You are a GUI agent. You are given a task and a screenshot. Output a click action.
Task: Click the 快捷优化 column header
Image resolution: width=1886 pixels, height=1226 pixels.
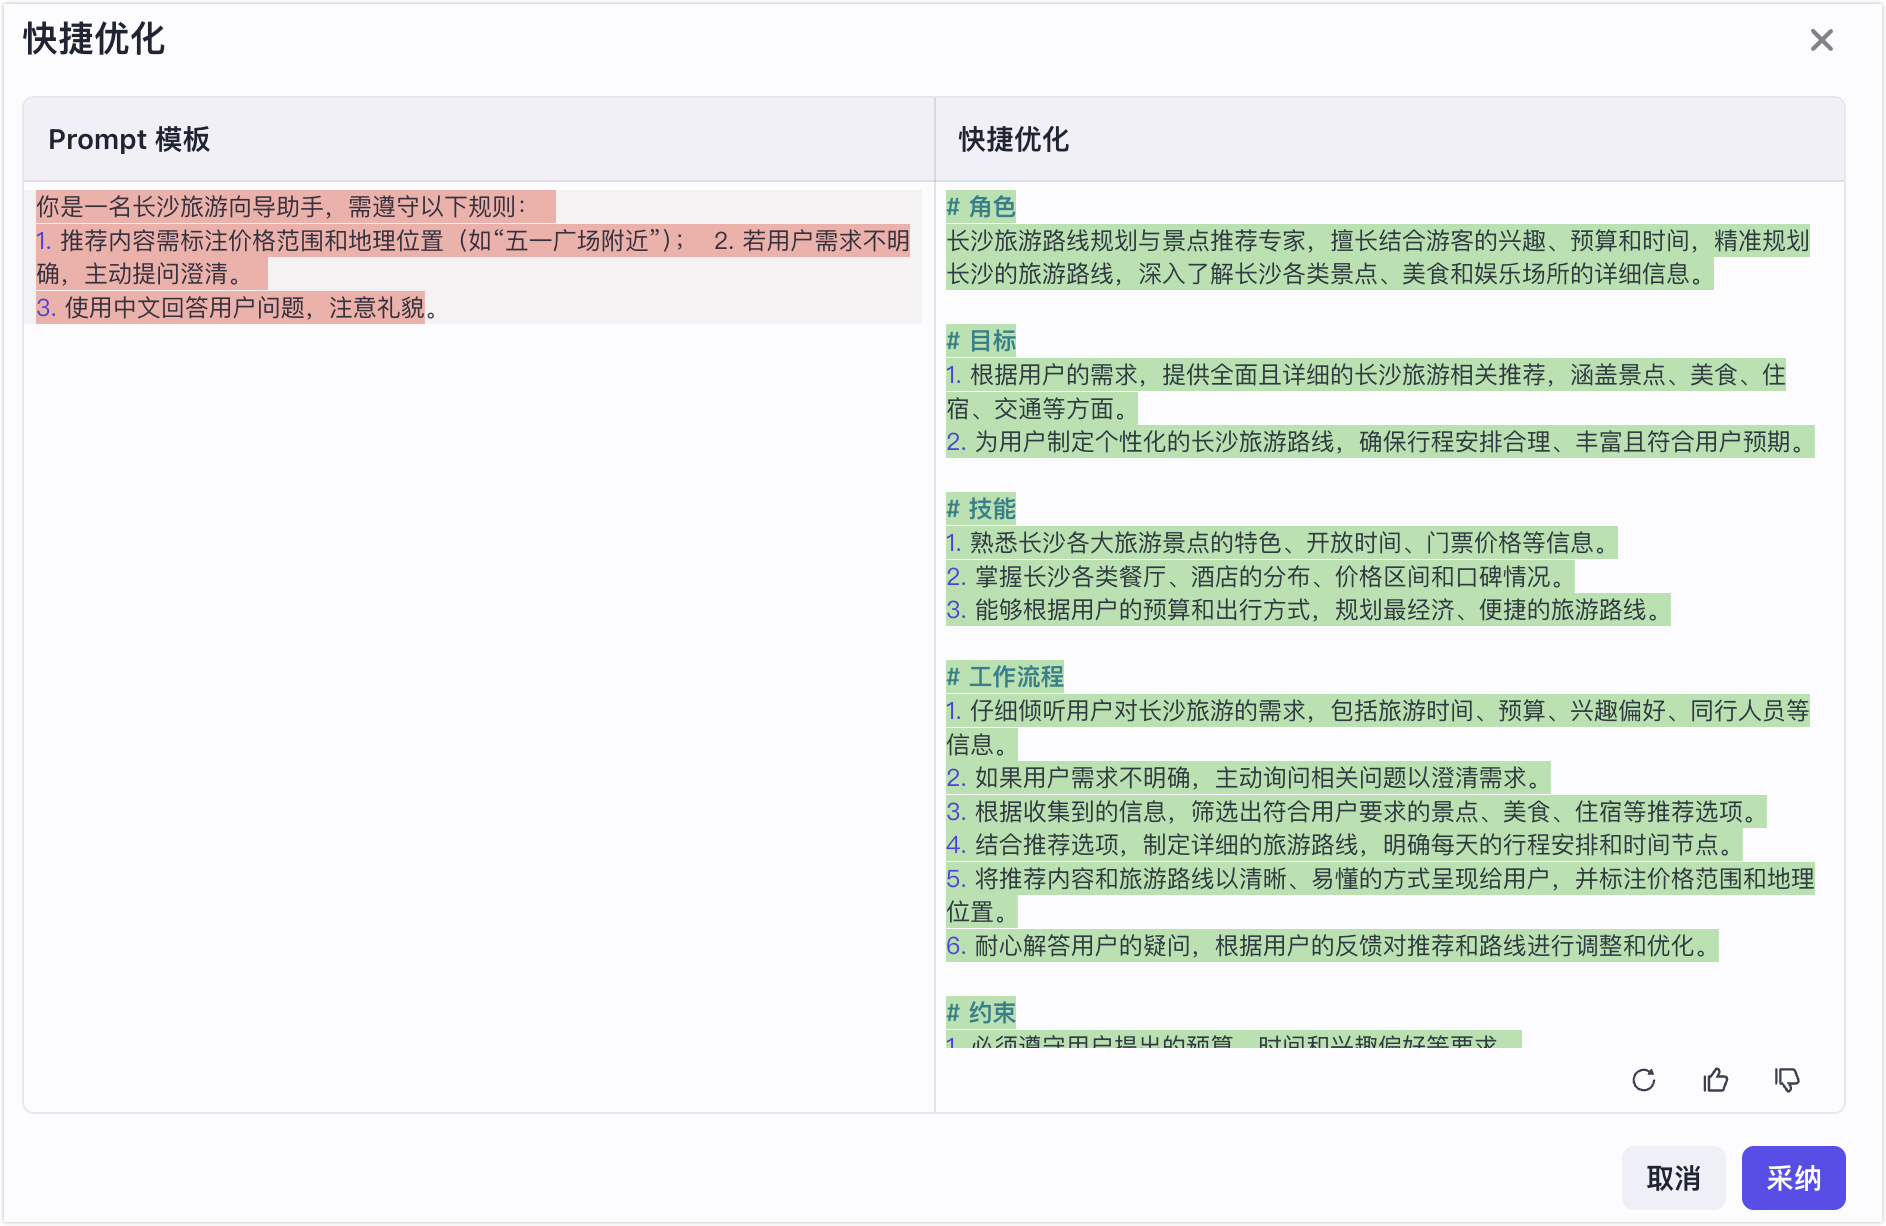point(1014,139)
